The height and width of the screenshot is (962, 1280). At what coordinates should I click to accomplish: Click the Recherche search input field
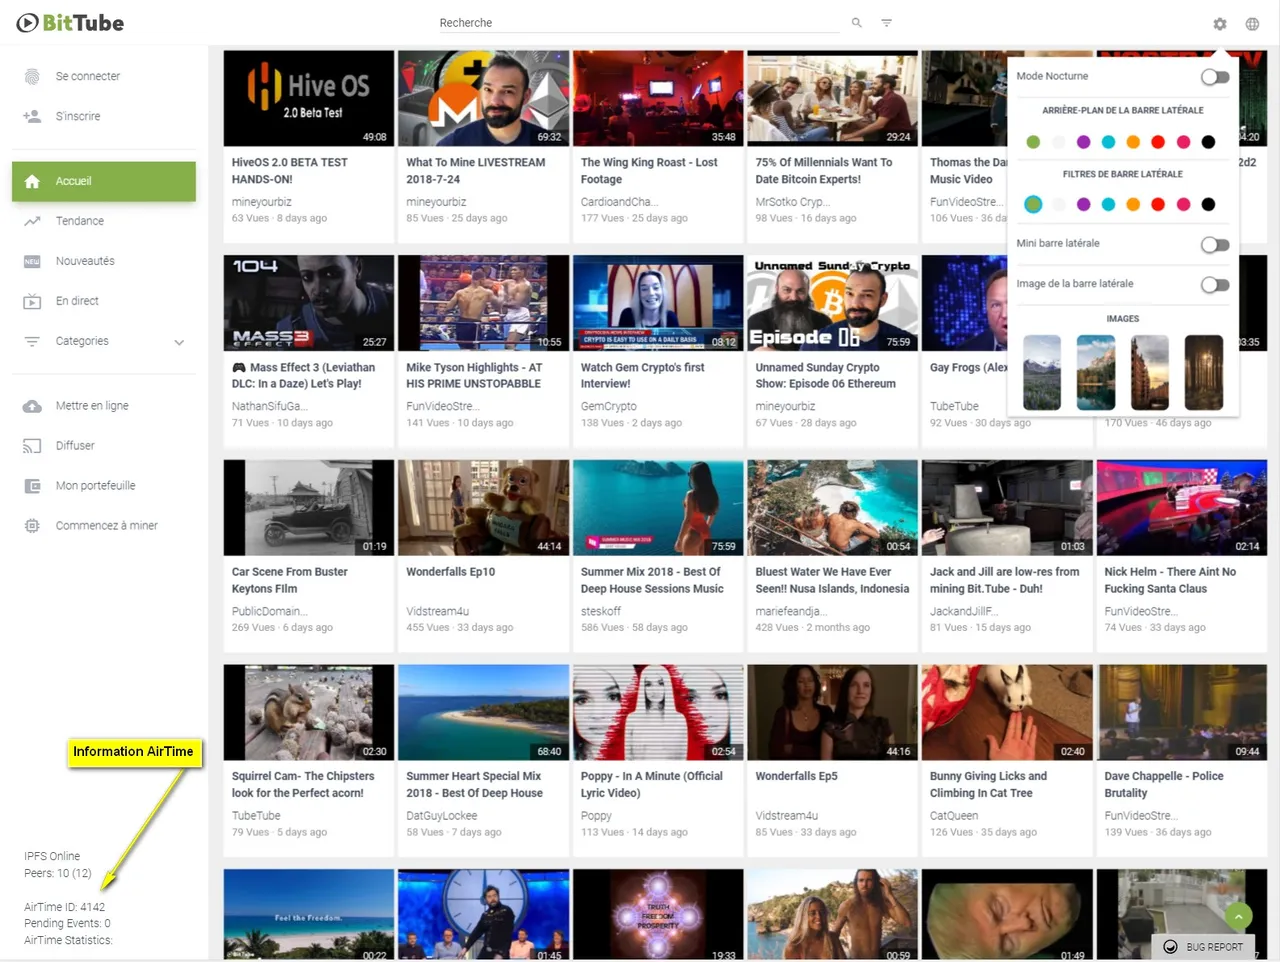(640, 23)
